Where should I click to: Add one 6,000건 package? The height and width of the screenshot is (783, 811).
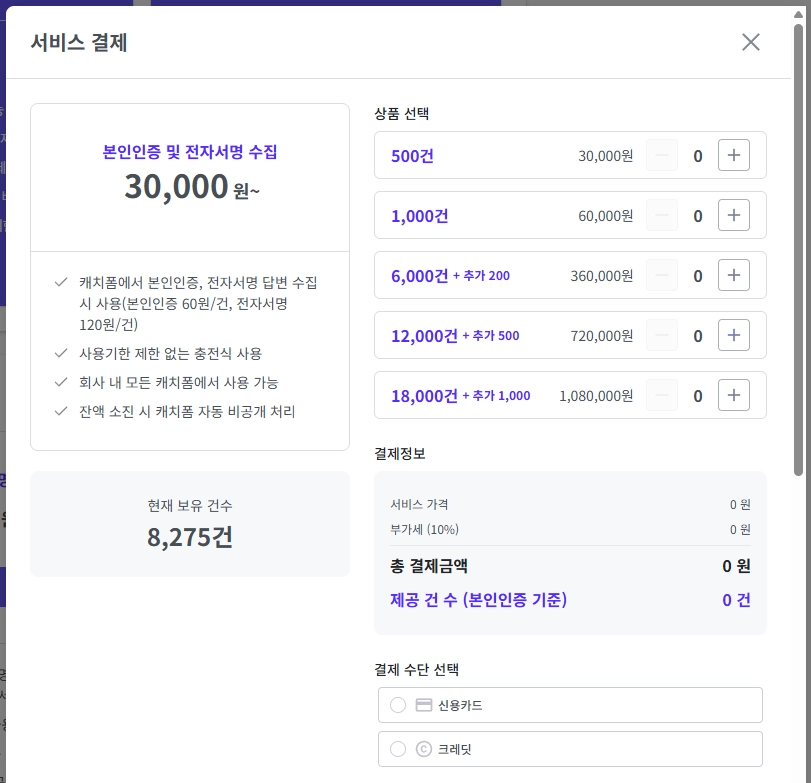(734, 275)
